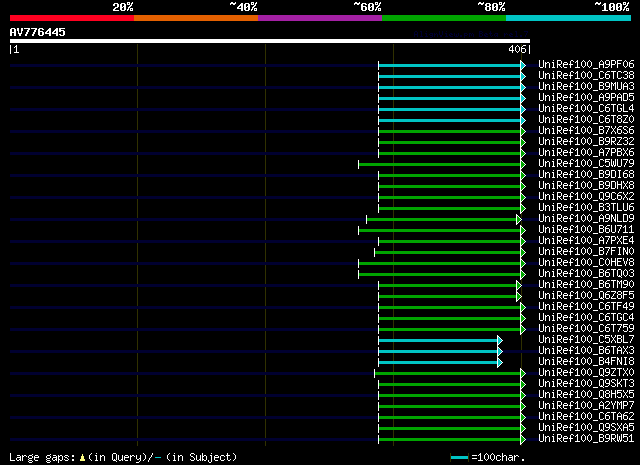Select the UniRef100_C6T759 label
This screenshot has height=465, width=640.
(x=586, y=329)
